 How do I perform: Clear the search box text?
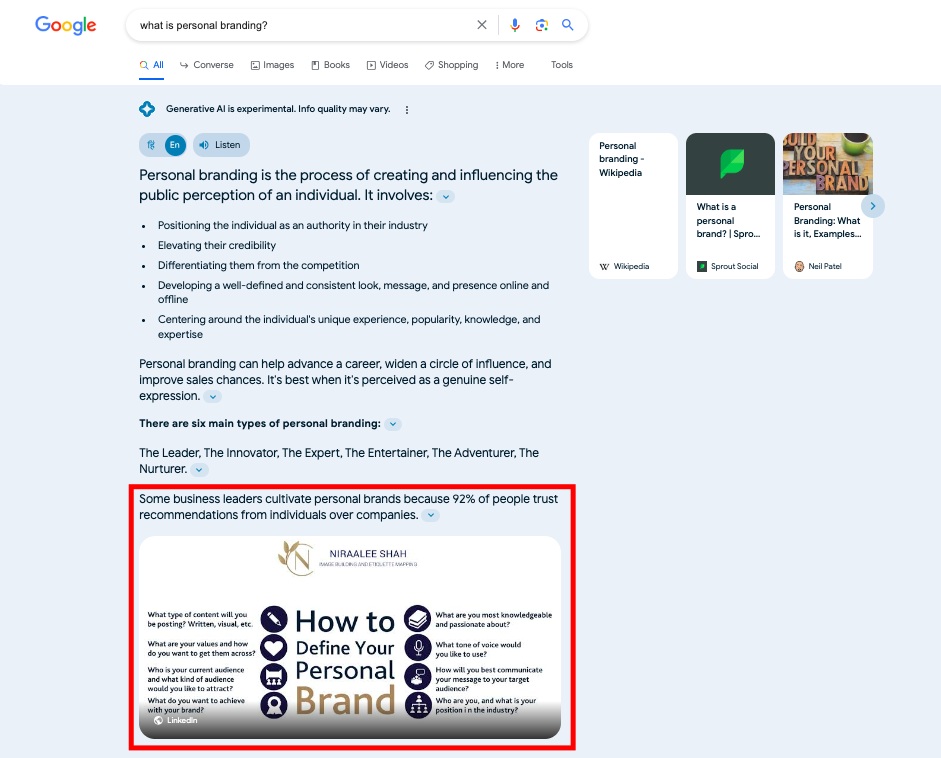[482, 25]
